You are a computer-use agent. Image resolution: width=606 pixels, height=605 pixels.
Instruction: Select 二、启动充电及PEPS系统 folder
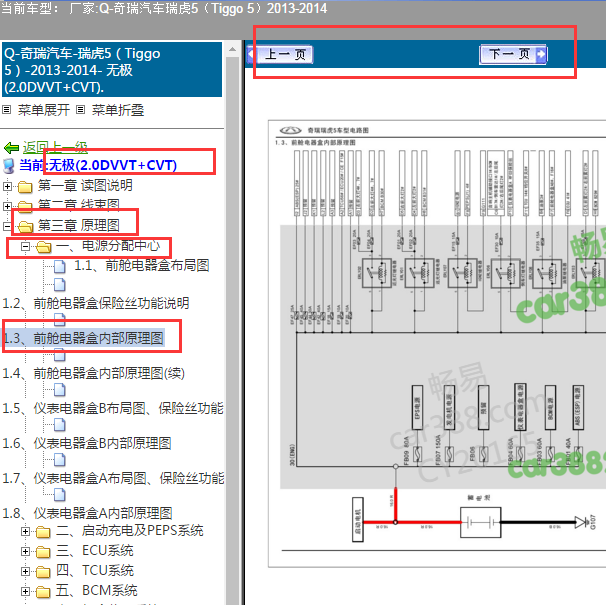pos(130,530)
